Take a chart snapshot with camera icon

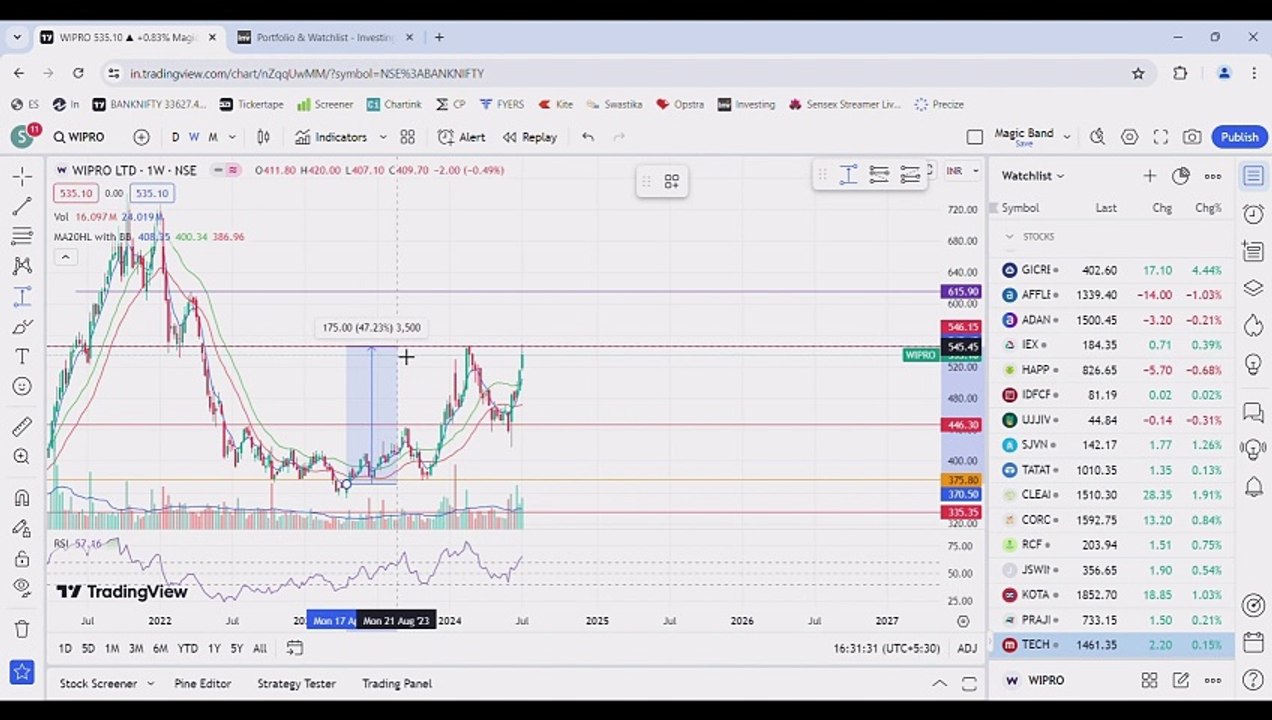click(1191, 137)
